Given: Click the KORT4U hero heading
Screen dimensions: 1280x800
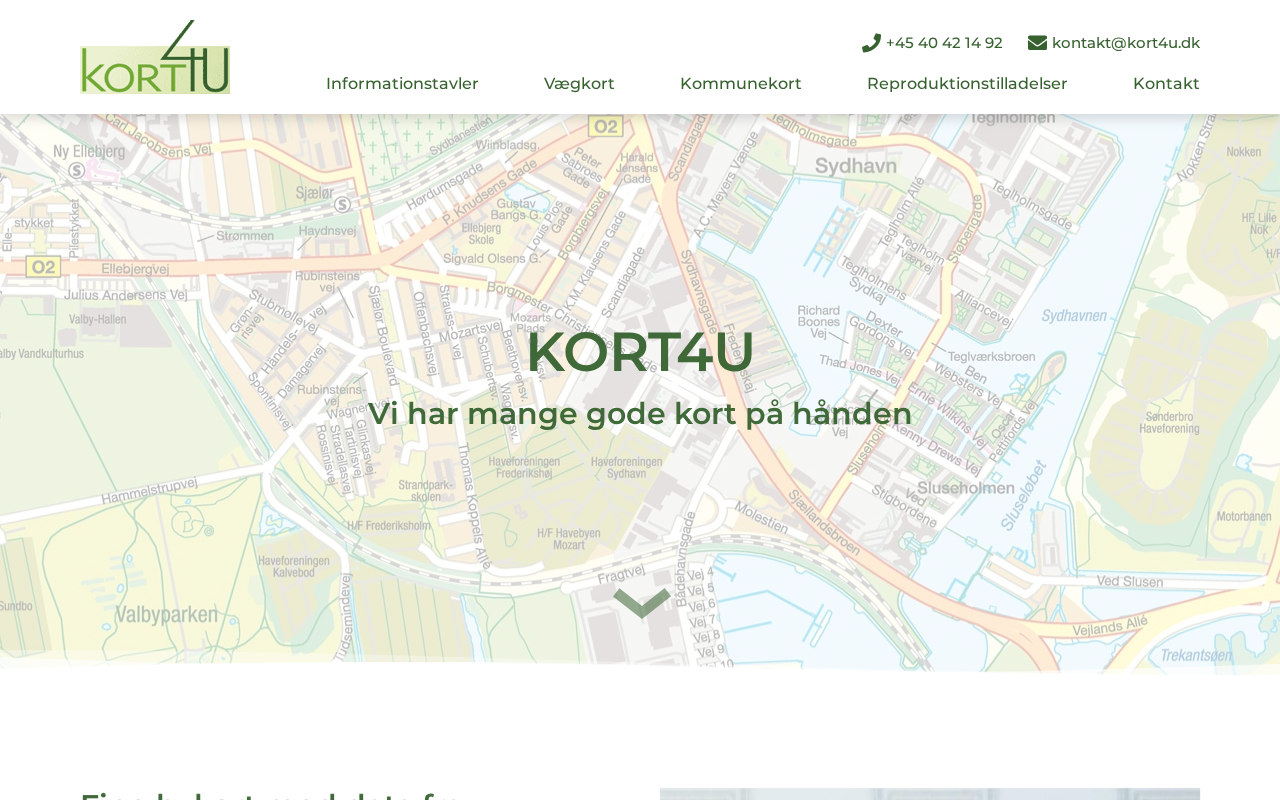Looking at the screenshot, I should click(x=640, y=353).
